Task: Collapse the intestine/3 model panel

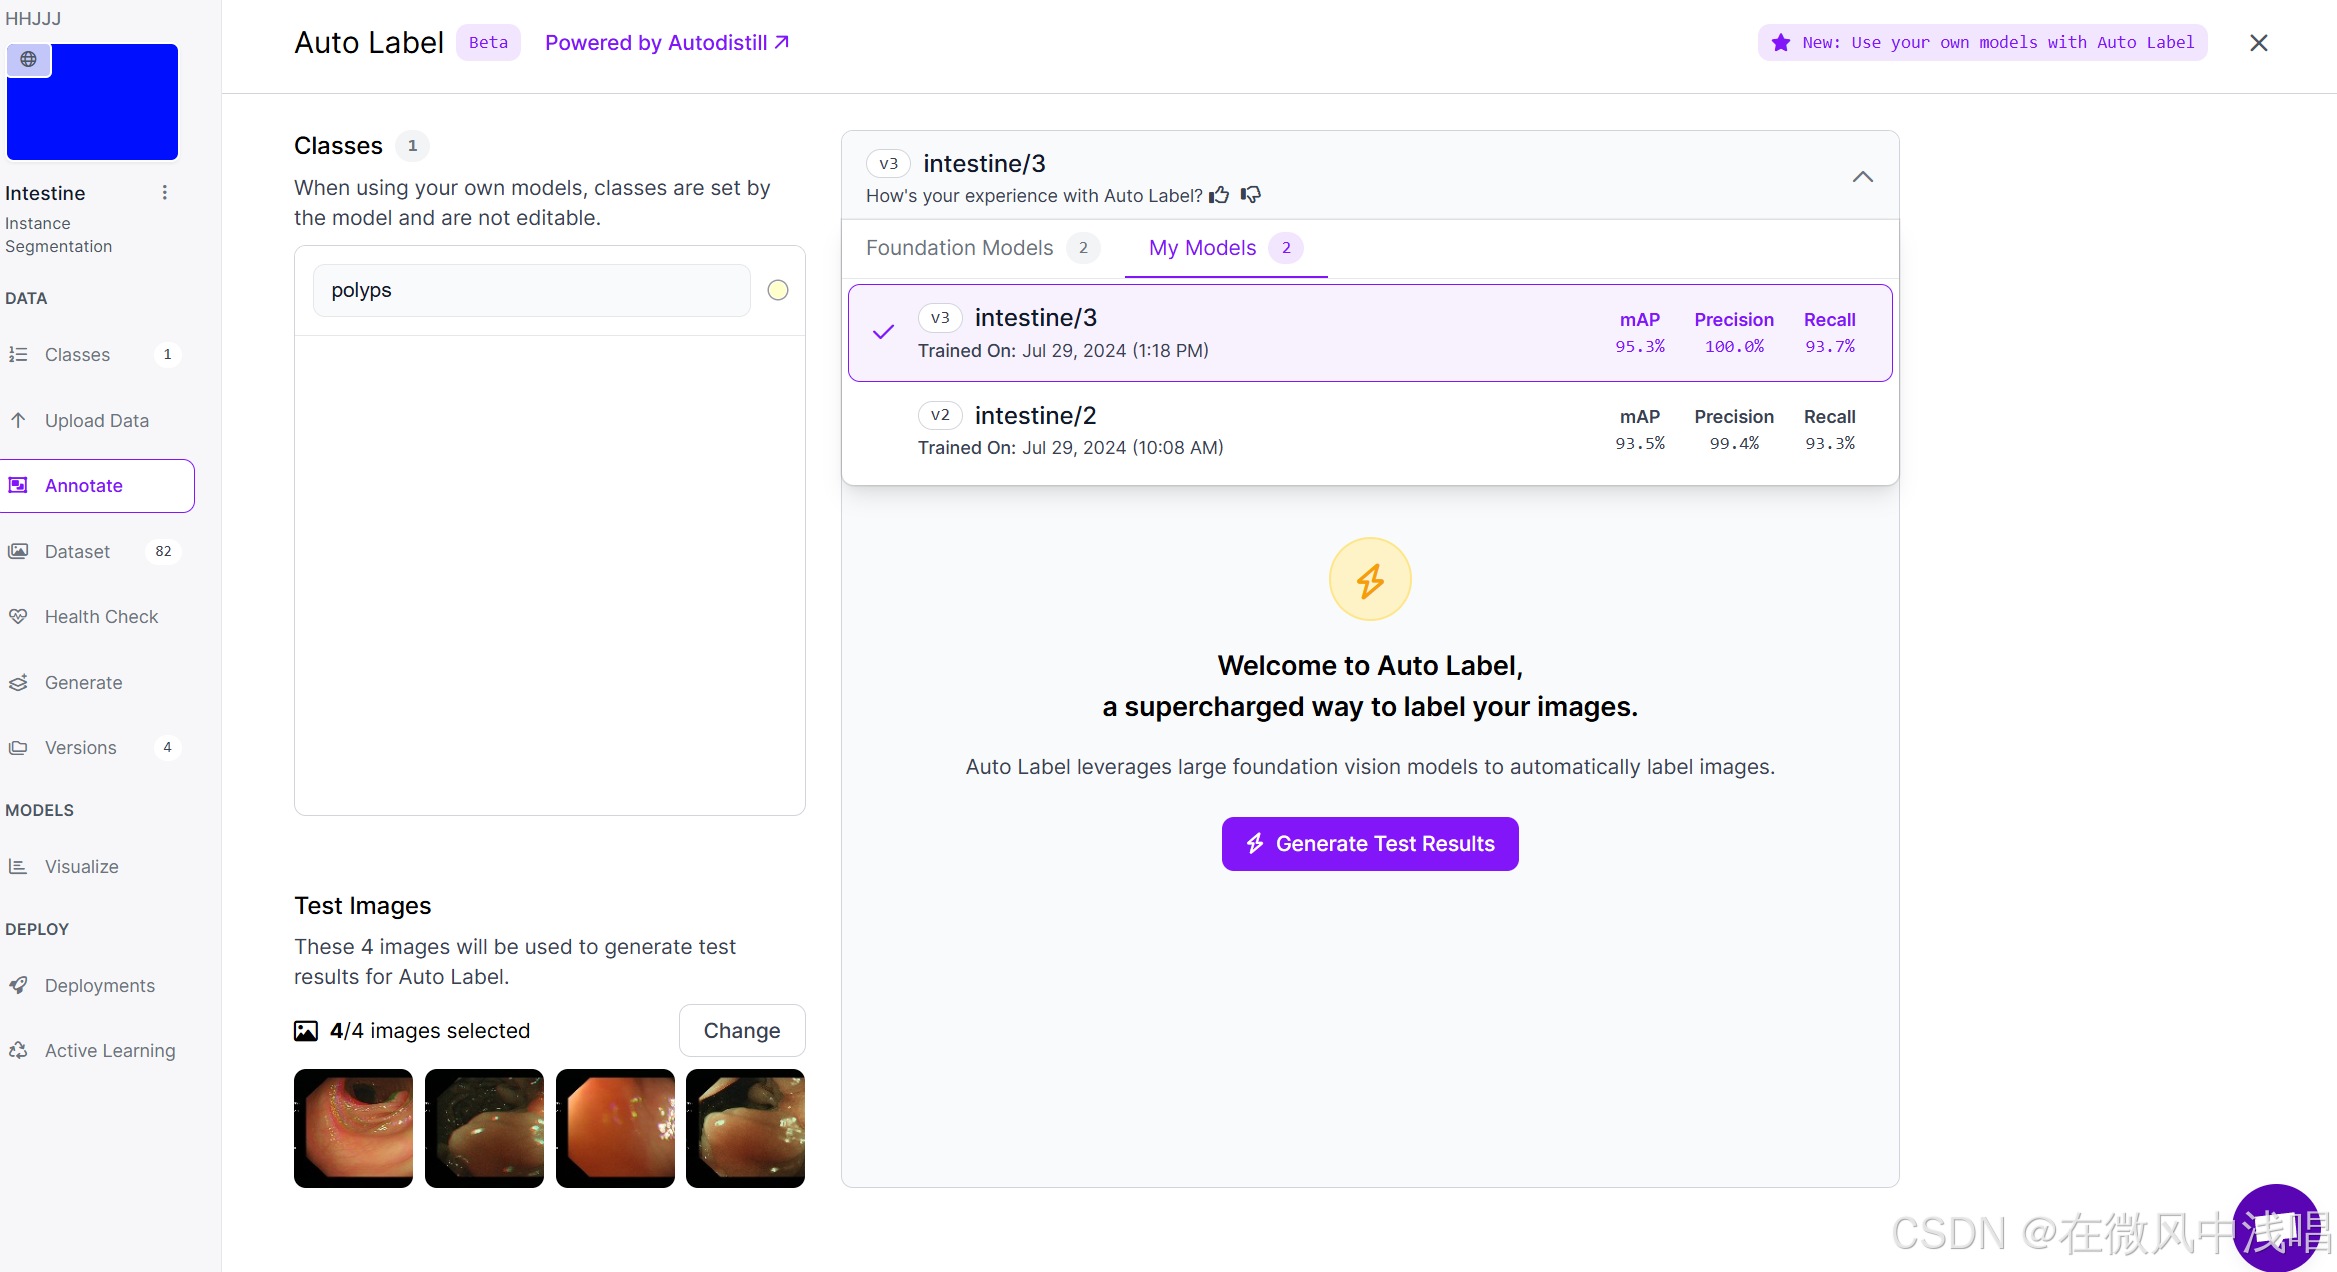Action: 1862,176
